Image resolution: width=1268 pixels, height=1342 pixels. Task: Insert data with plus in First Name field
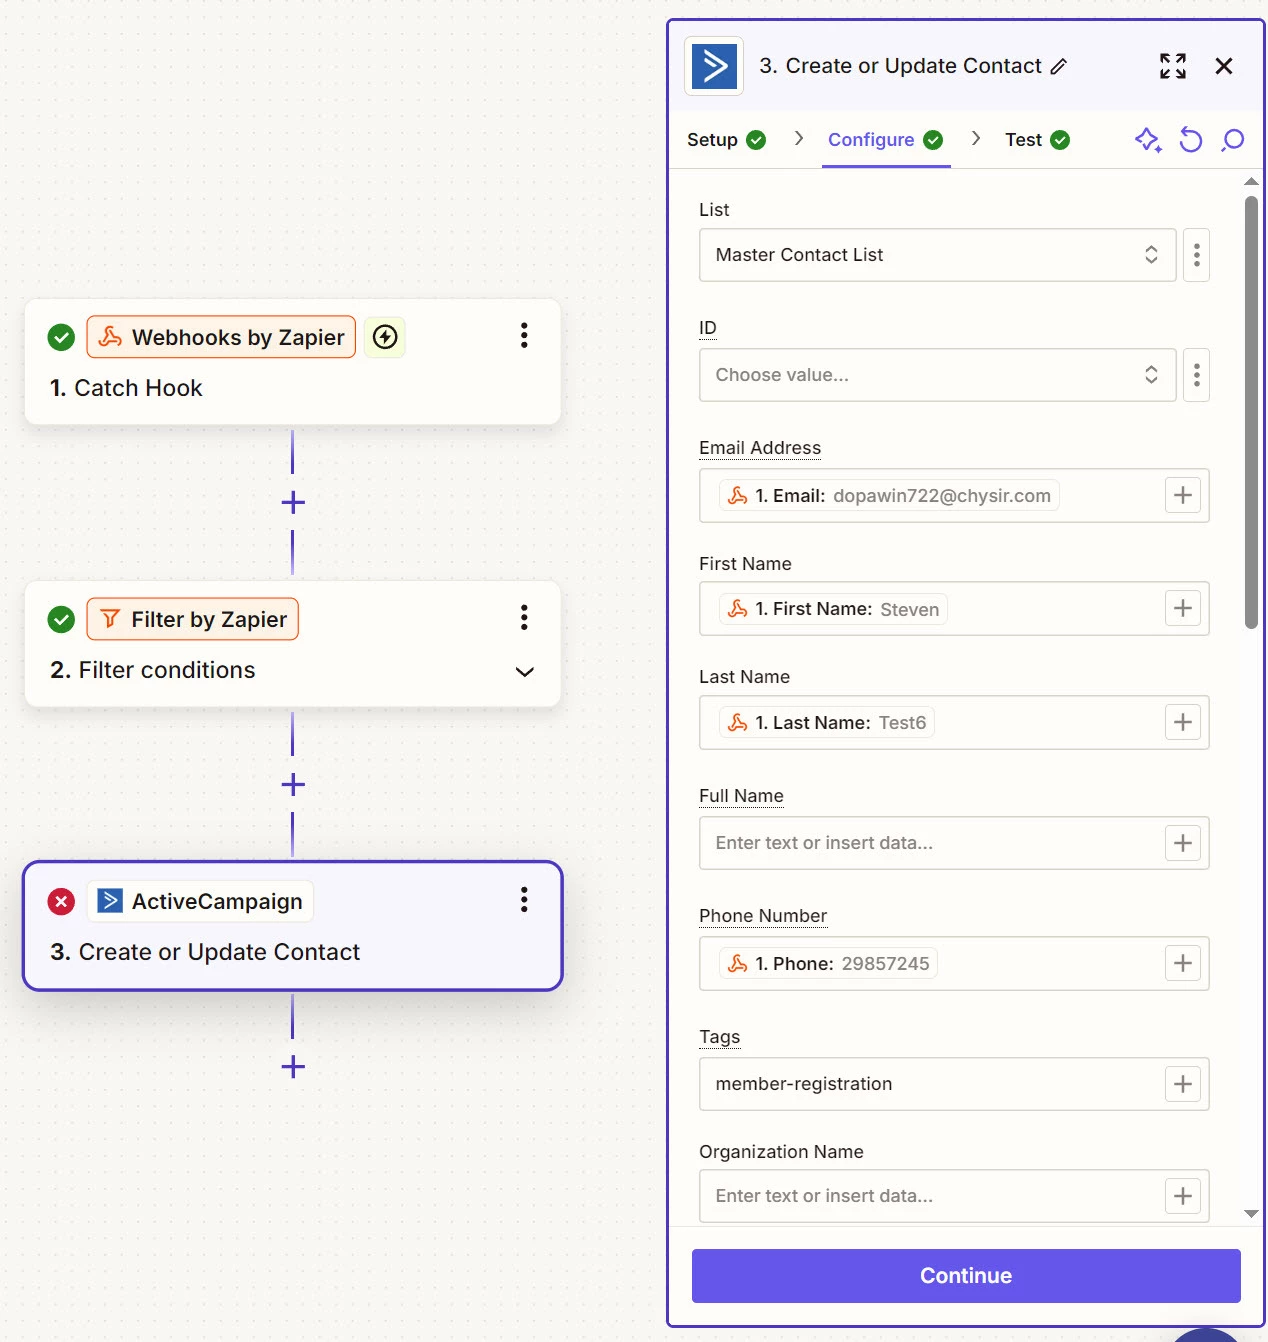pos(1183,608)
